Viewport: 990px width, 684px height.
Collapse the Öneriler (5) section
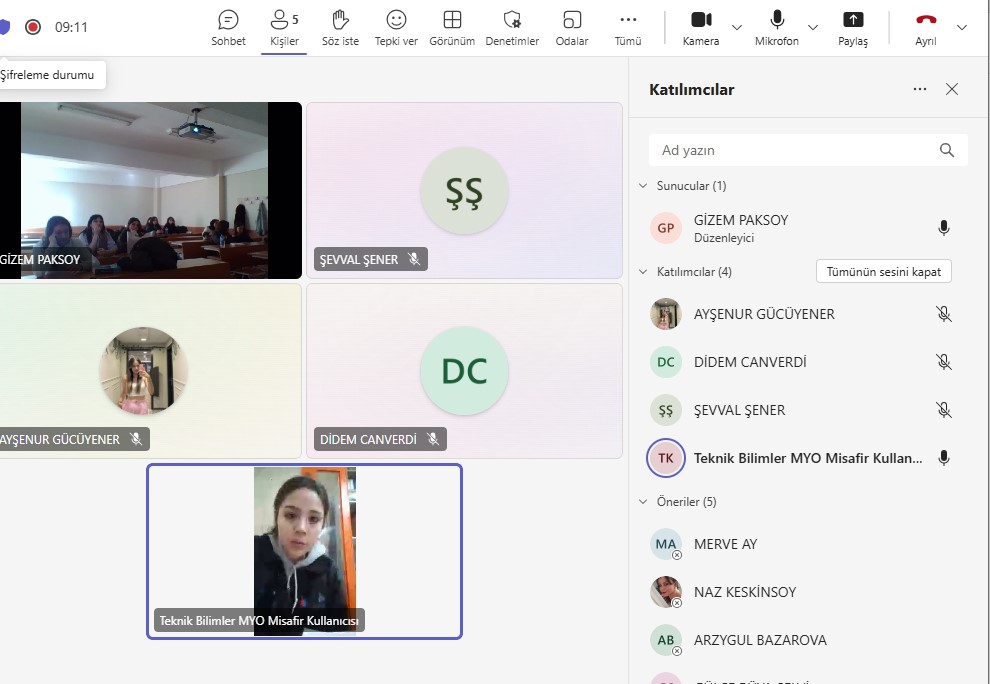(x=643, y=502)
